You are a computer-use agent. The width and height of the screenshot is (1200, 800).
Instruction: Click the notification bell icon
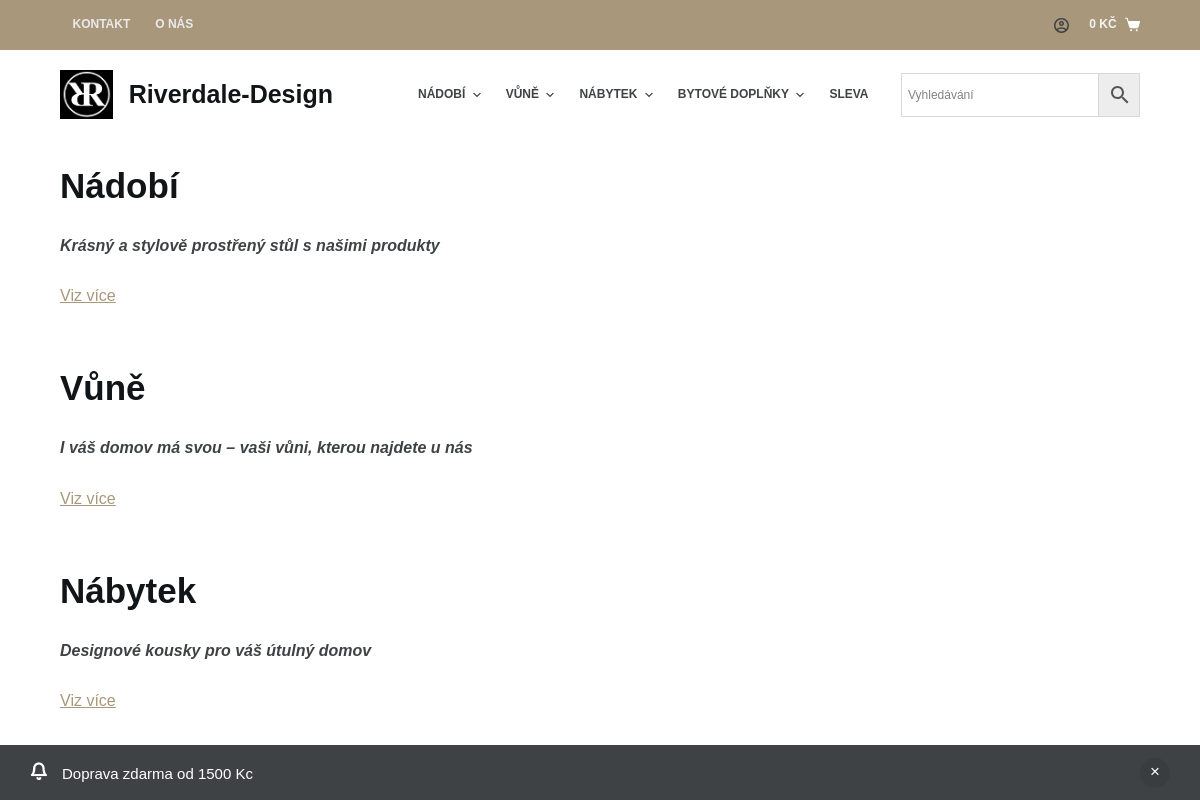[x=39, y=772]
